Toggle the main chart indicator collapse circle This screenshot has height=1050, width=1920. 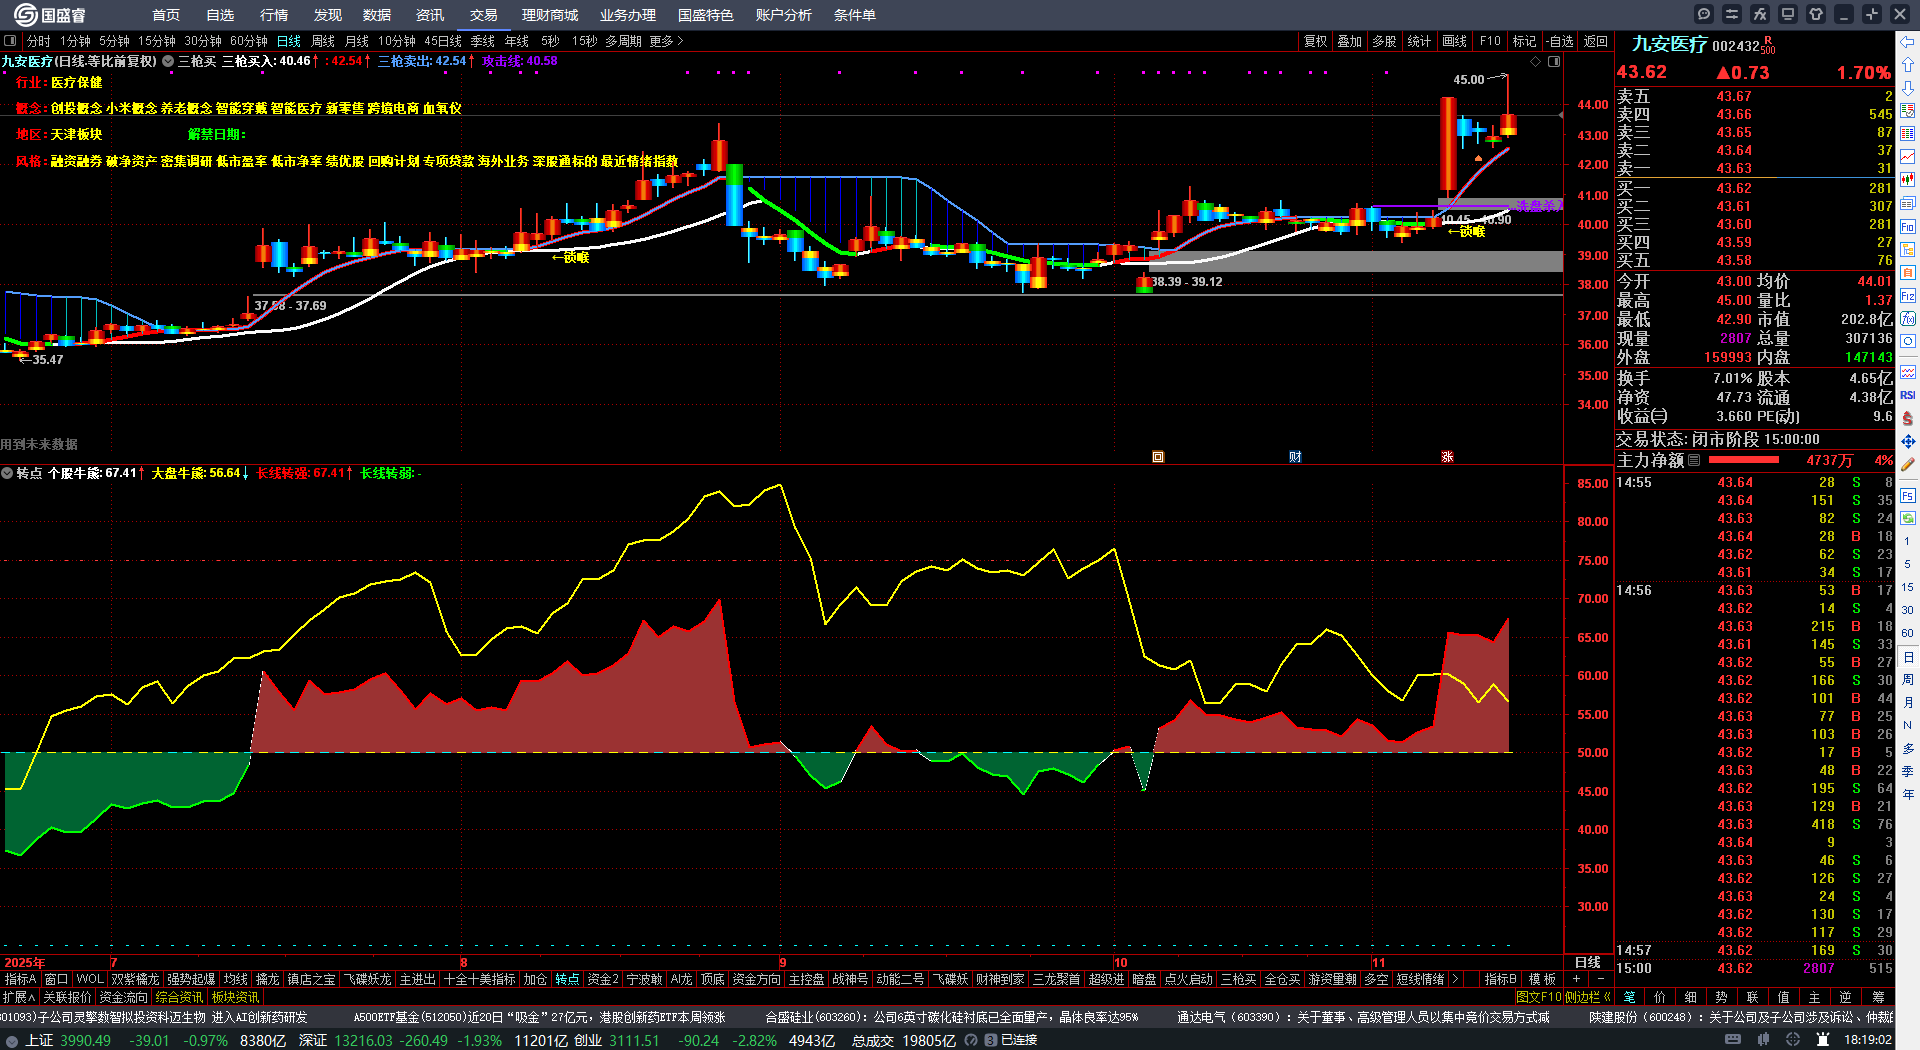coord(168,61)
